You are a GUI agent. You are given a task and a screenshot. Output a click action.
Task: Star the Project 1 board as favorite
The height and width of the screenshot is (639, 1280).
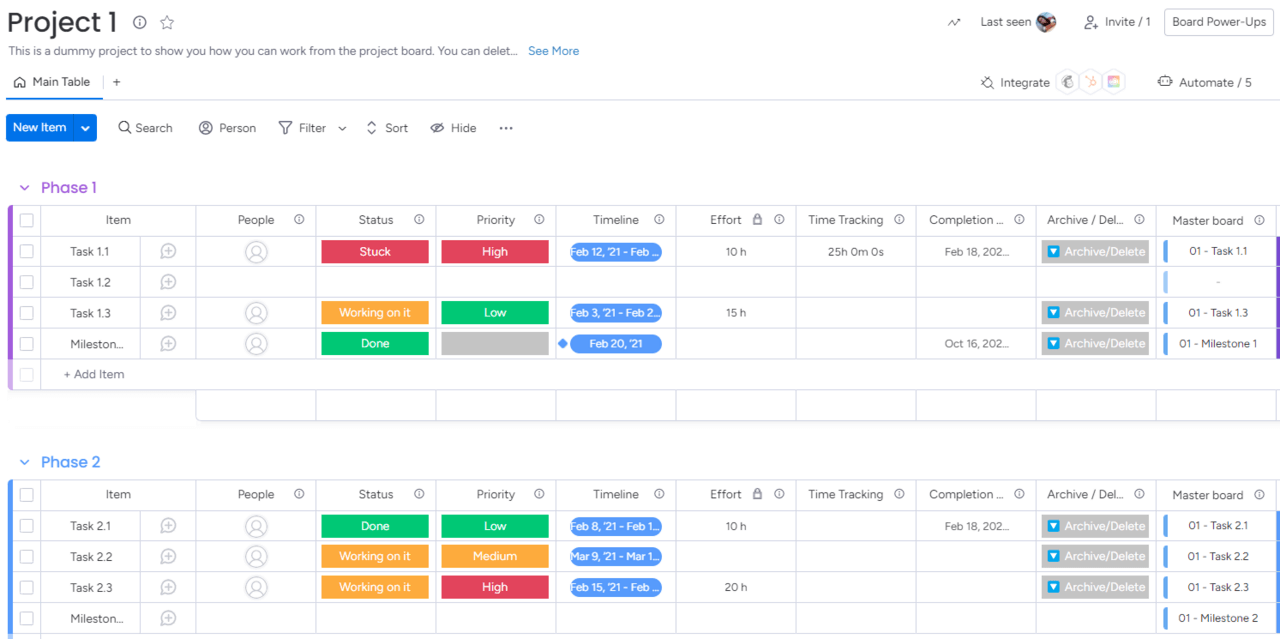(167, 22)
